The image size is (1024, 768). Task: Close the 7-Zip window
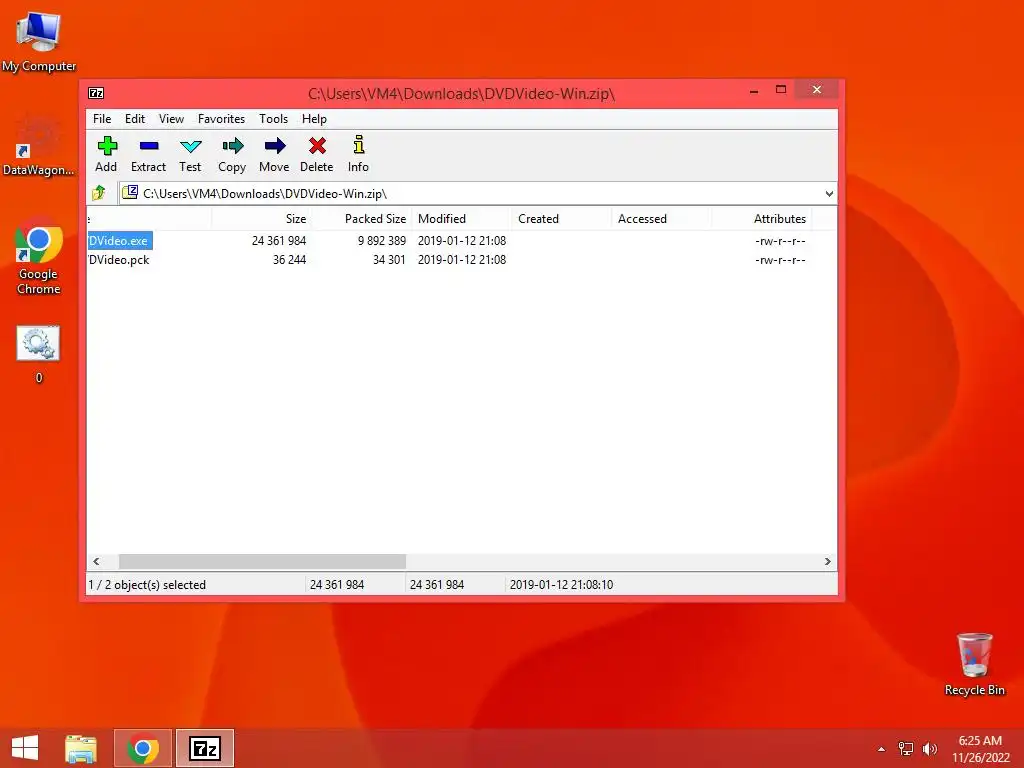(817, 90)
